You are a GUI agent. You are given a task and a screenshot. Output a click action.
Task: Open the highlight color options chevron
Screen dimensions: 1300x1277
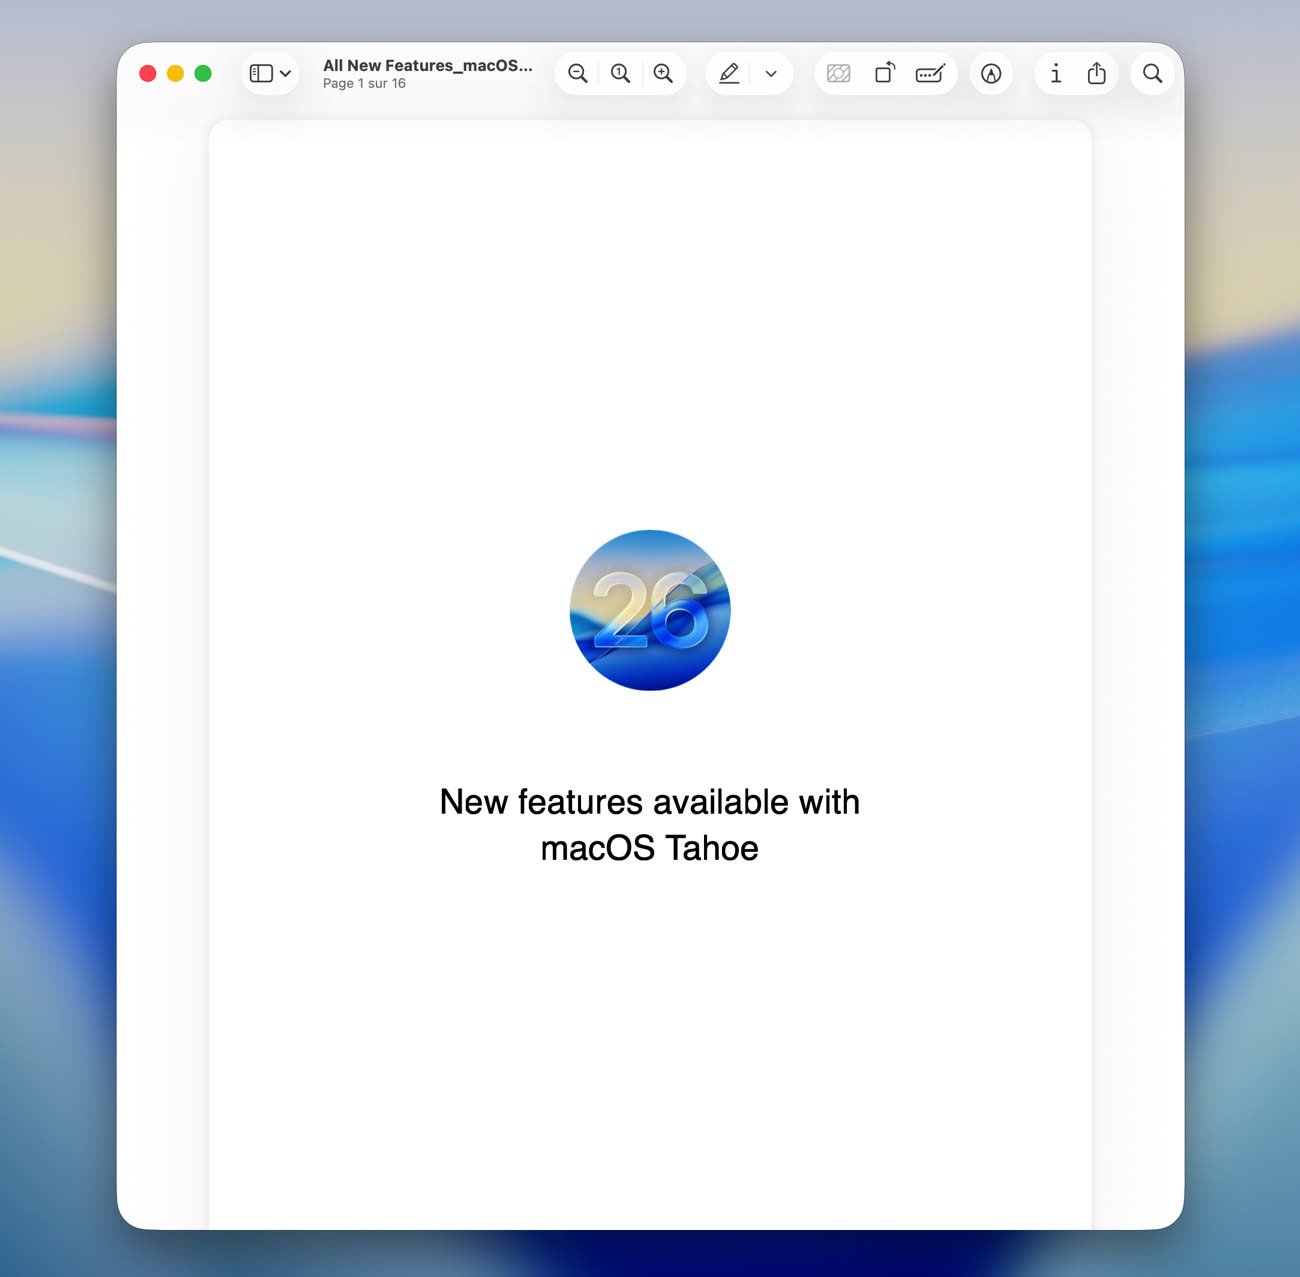coord(771,74)
